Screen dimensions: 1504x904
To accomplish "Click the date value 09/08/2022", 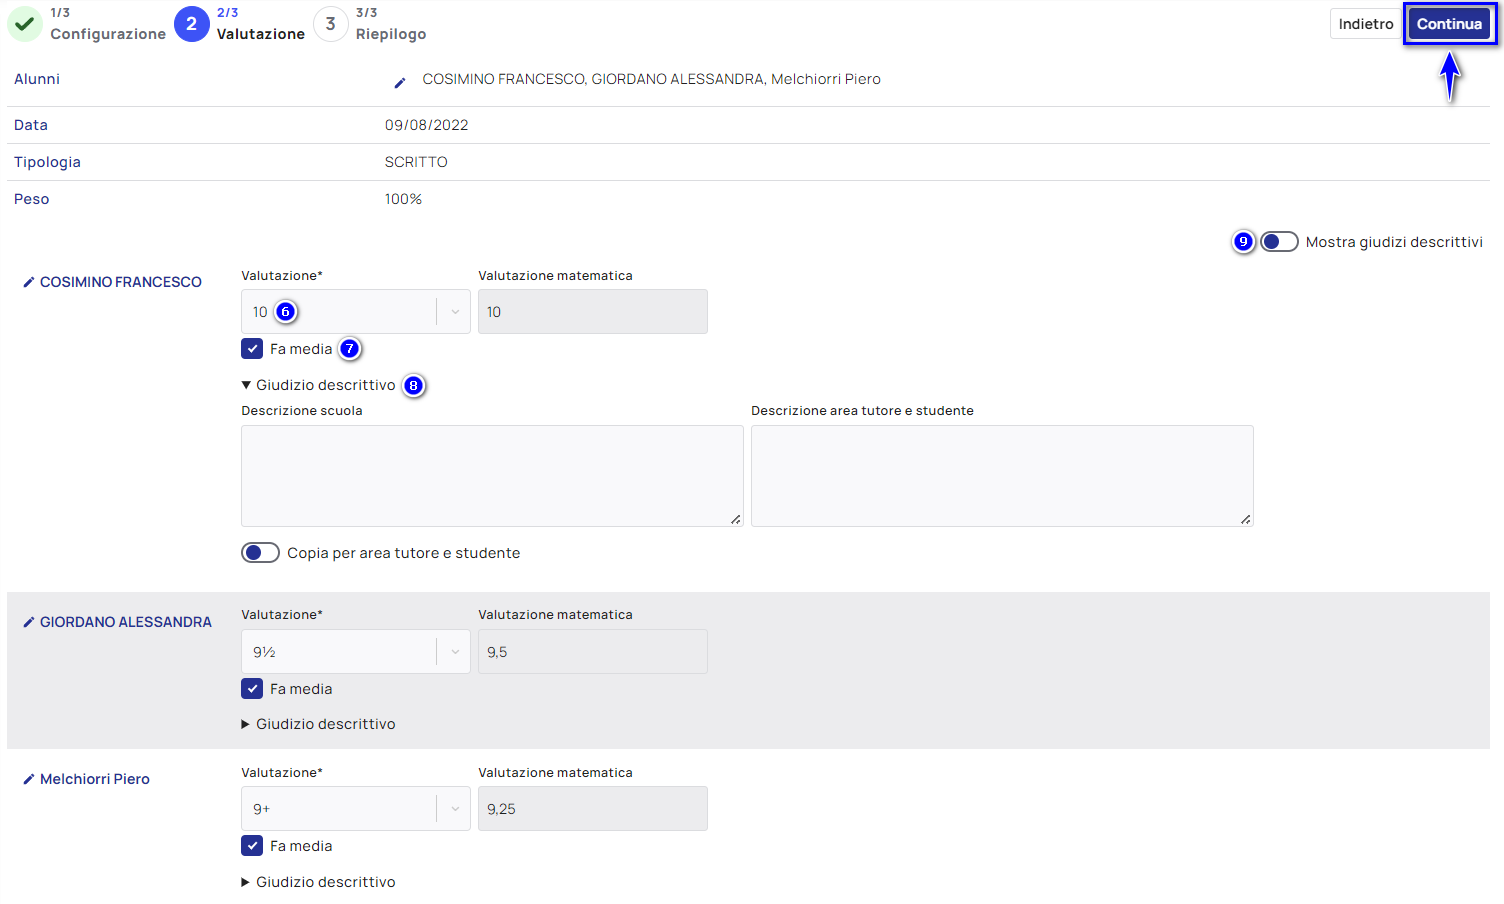I will (427, 125).
